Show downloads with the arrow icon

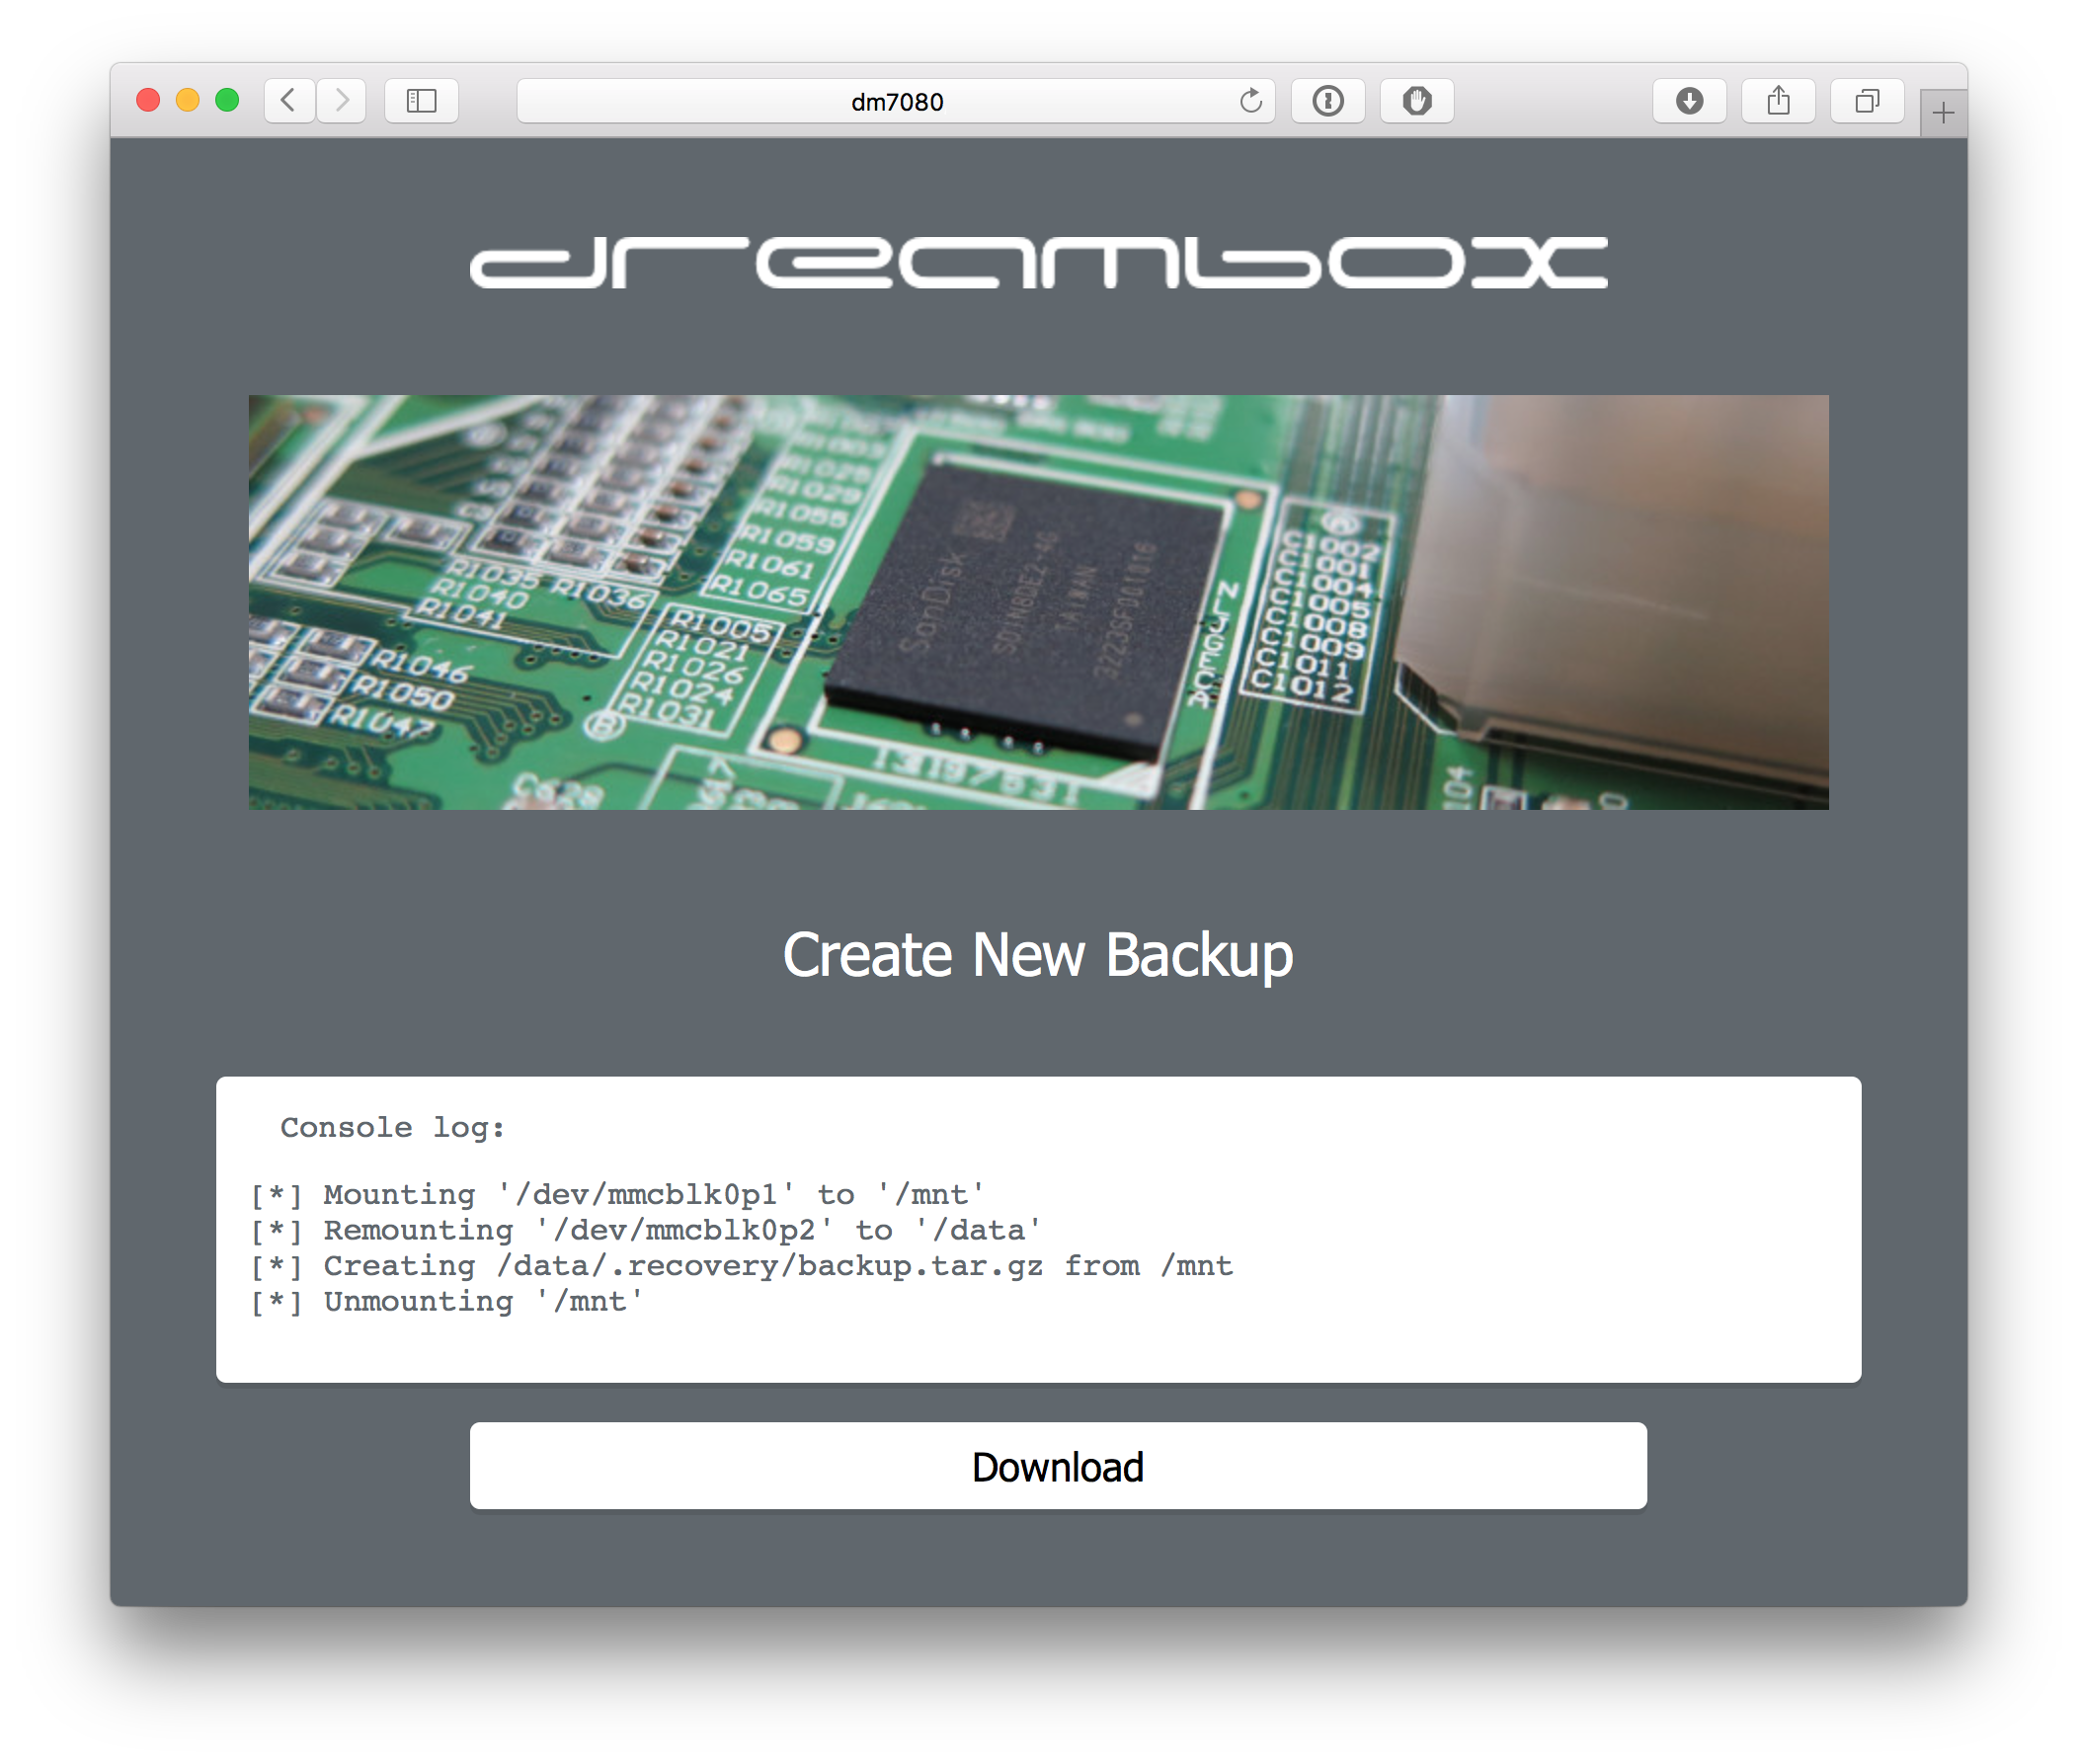point(1689,101)
